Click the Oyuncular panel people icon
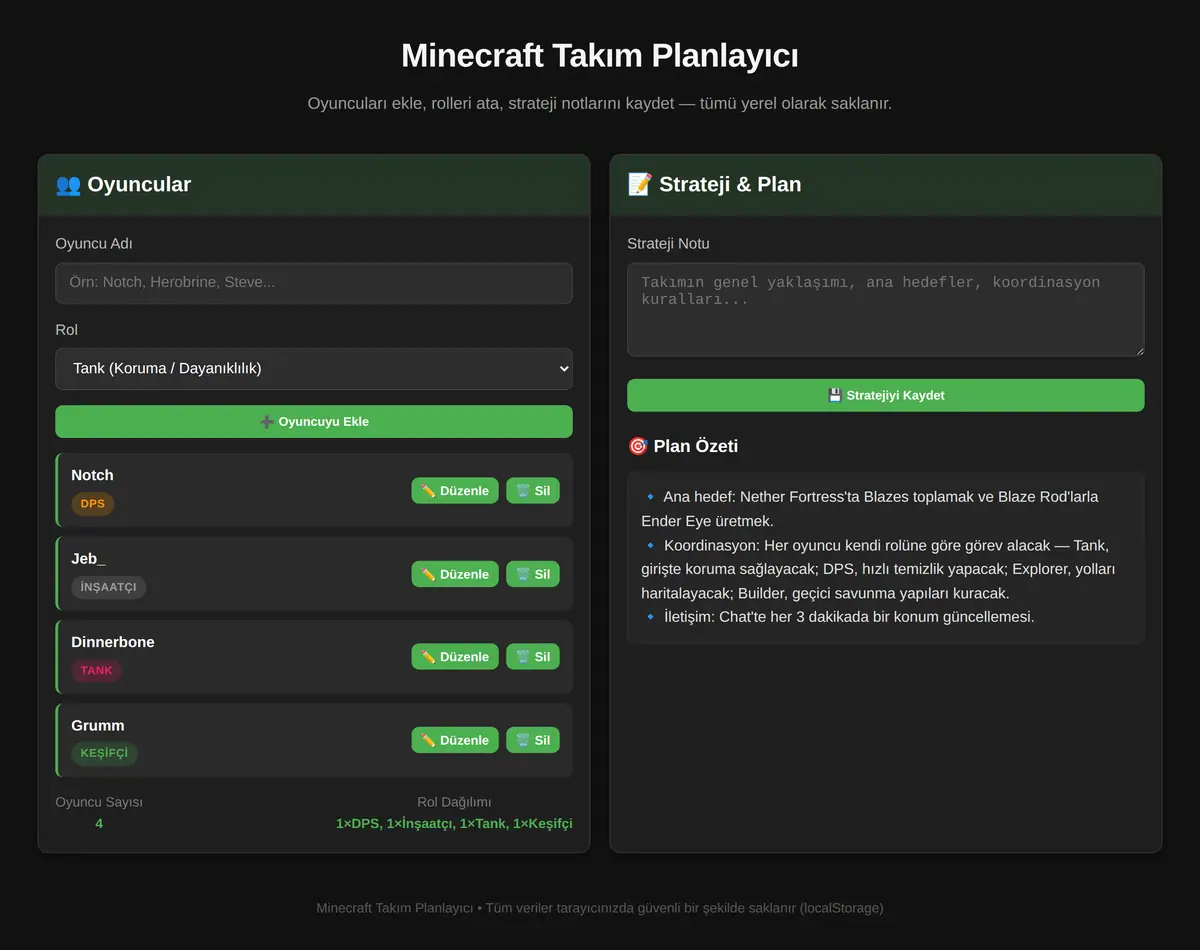 [68, 184]
